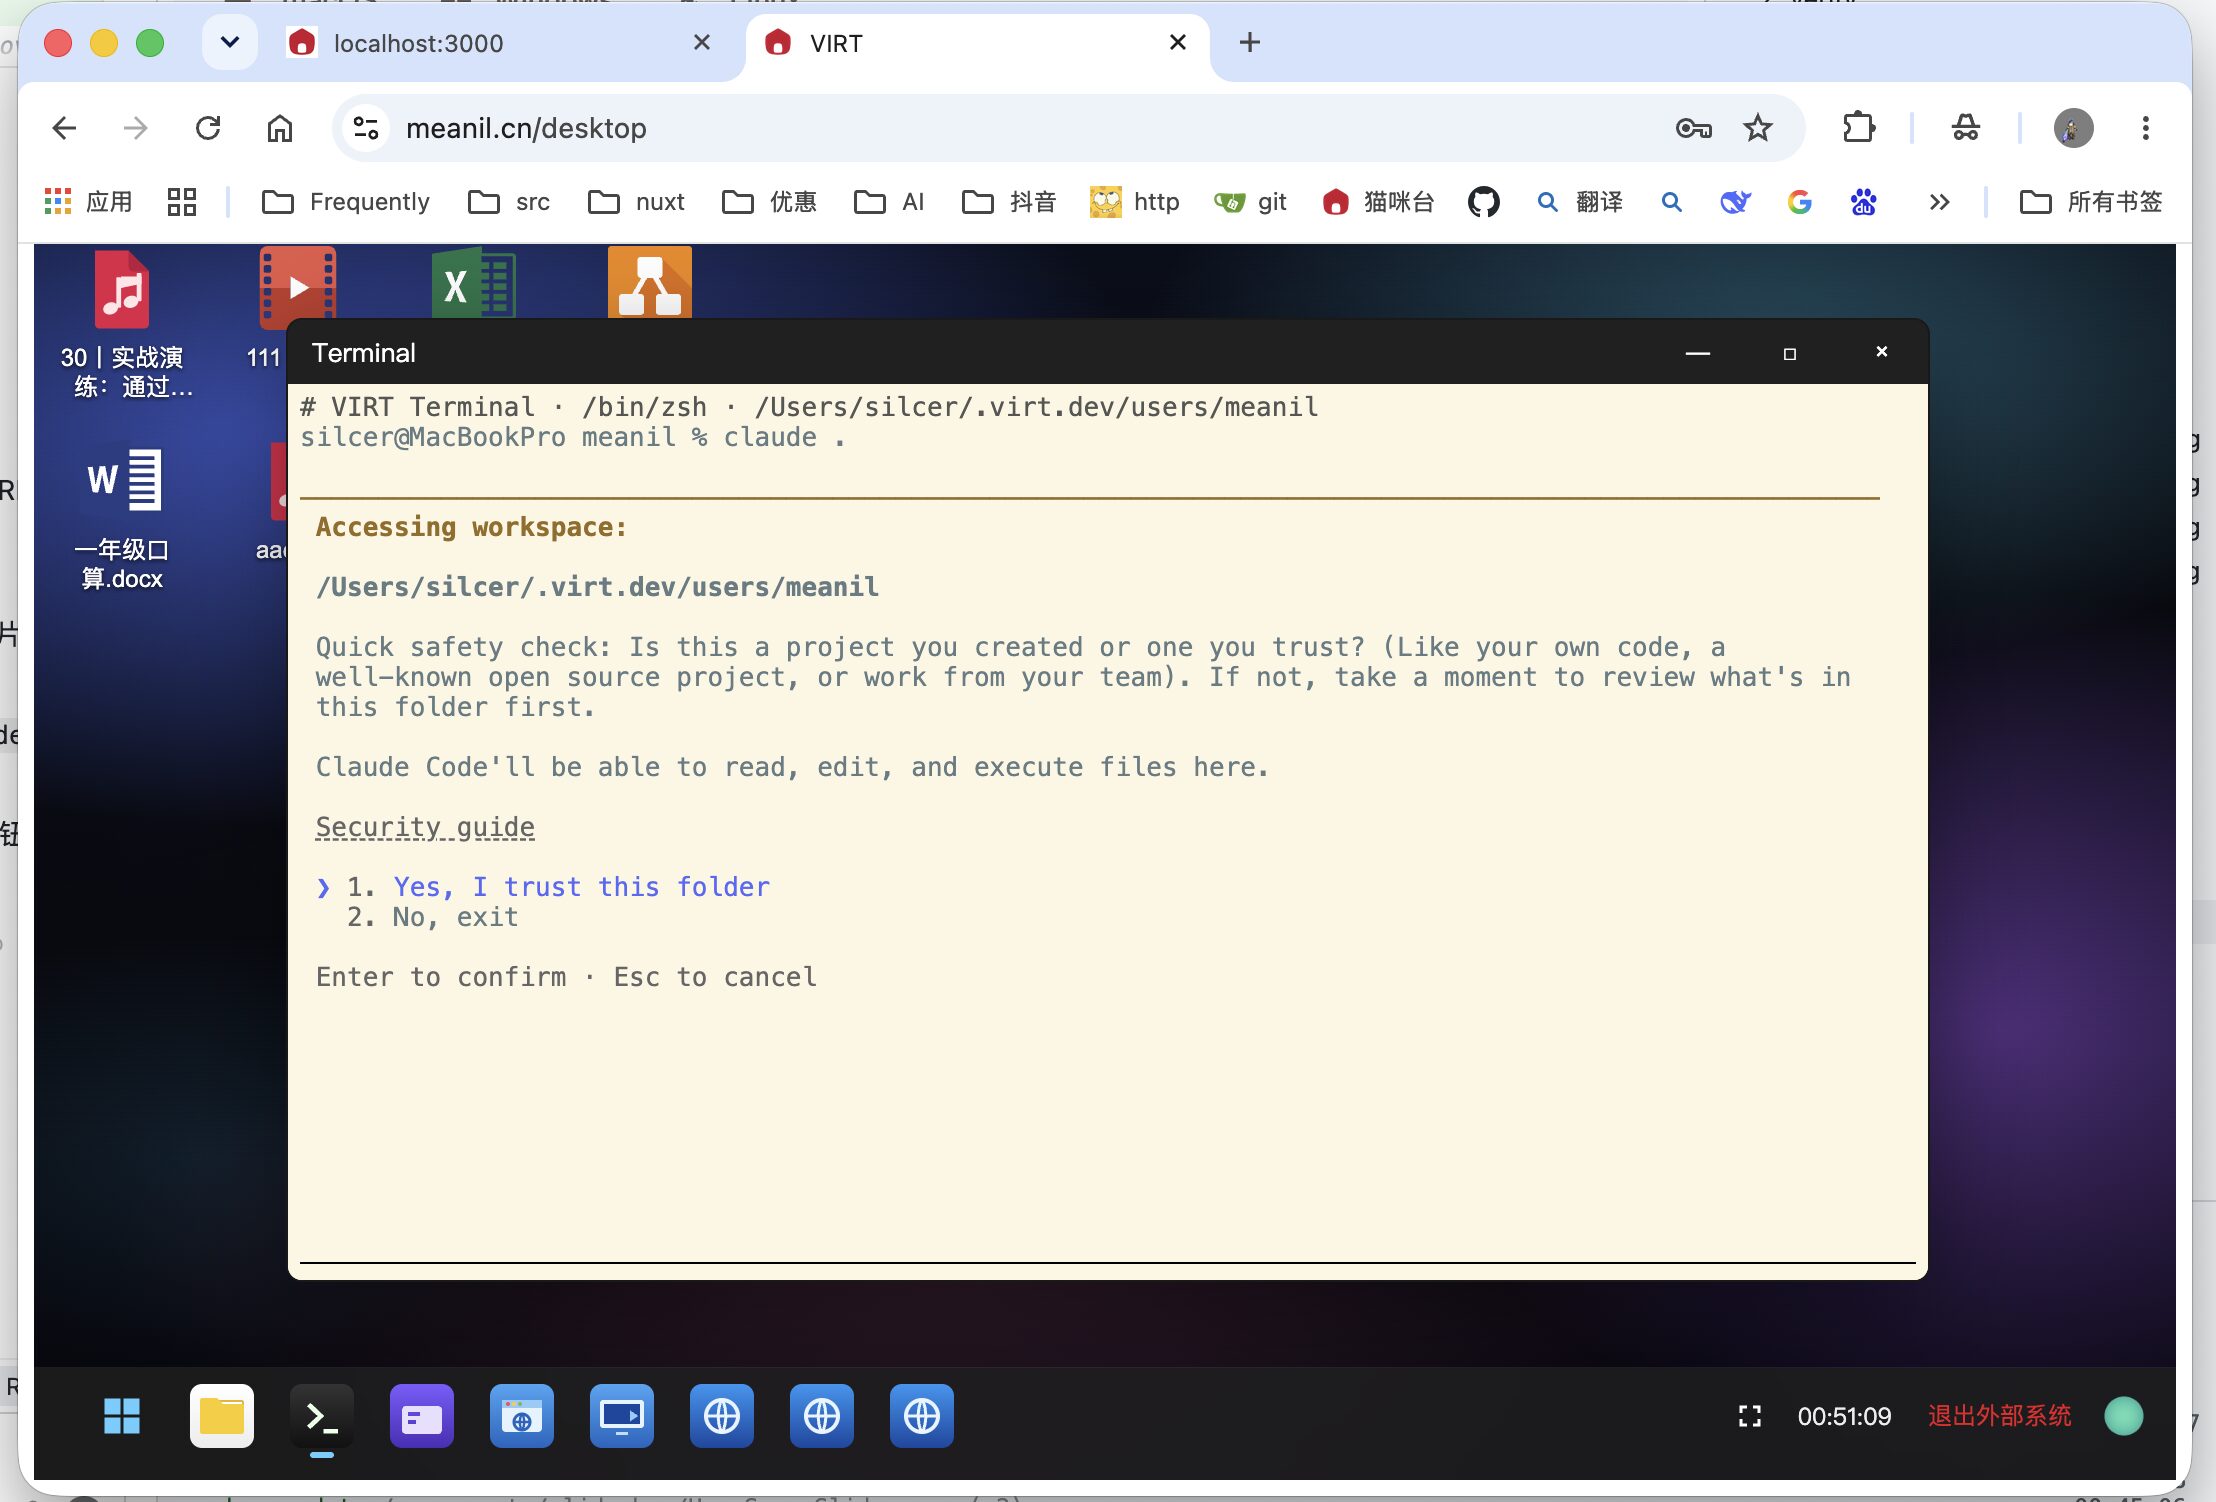Reload the meanil.cn page
The height and width of the screenshot is (1502, 2216).
(208, 128)
